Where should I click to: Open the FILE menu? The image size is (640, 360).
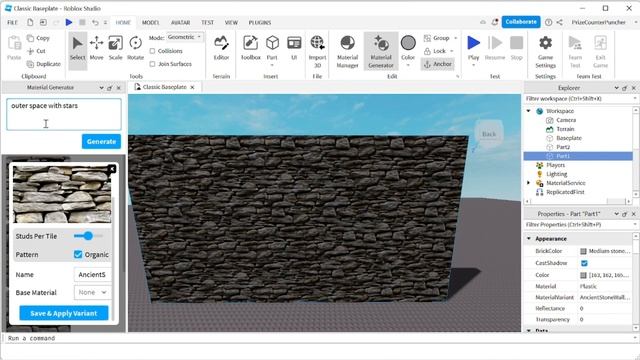point(12,22)
